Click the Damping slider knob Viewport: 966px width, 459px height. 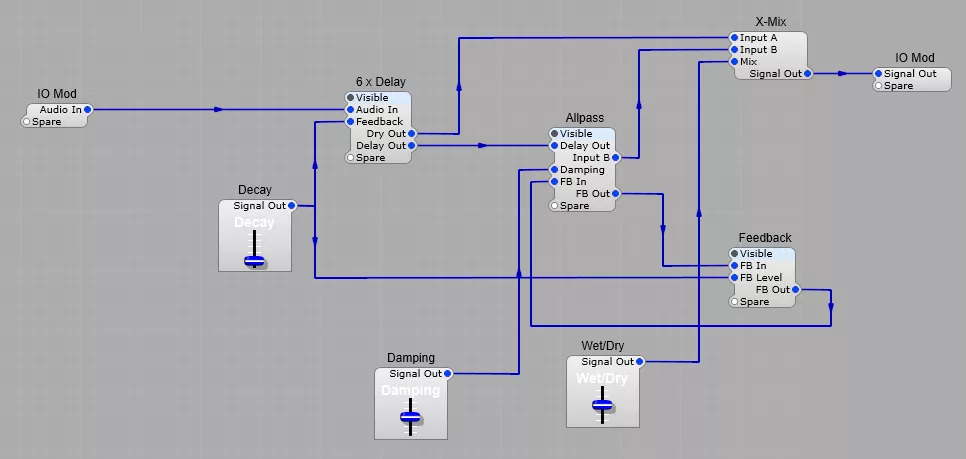[x=410, y=417]
